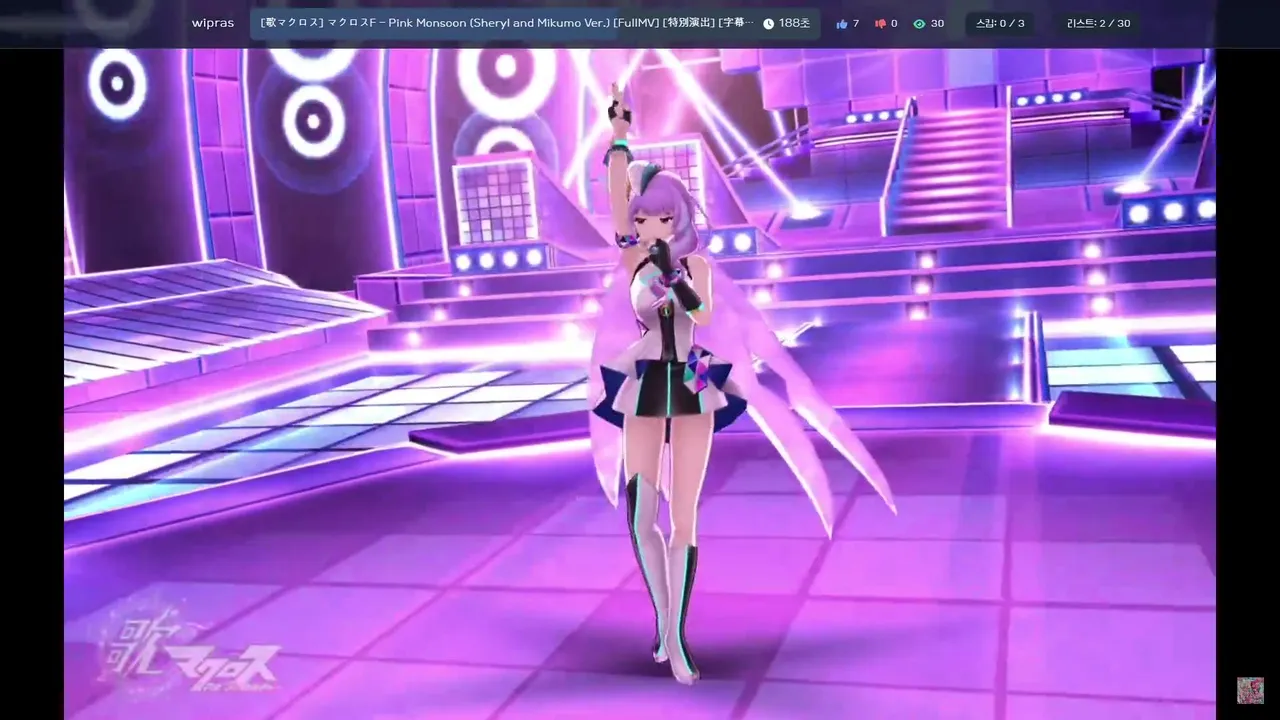Viewport: 1280px width, 720px height.
Task: Click the dislike count 0
Action: [x=894, y=23]
